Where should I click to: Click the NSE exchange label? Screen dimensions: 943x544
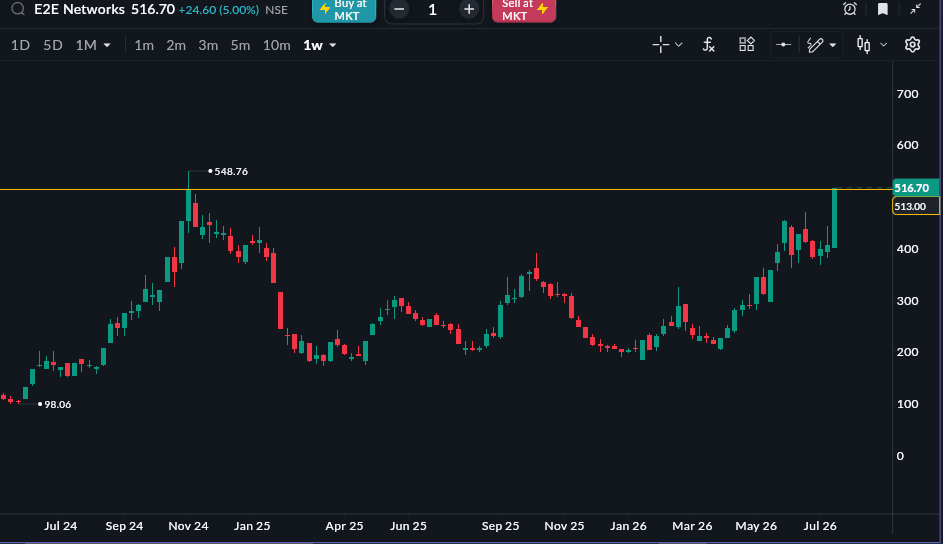277,10
